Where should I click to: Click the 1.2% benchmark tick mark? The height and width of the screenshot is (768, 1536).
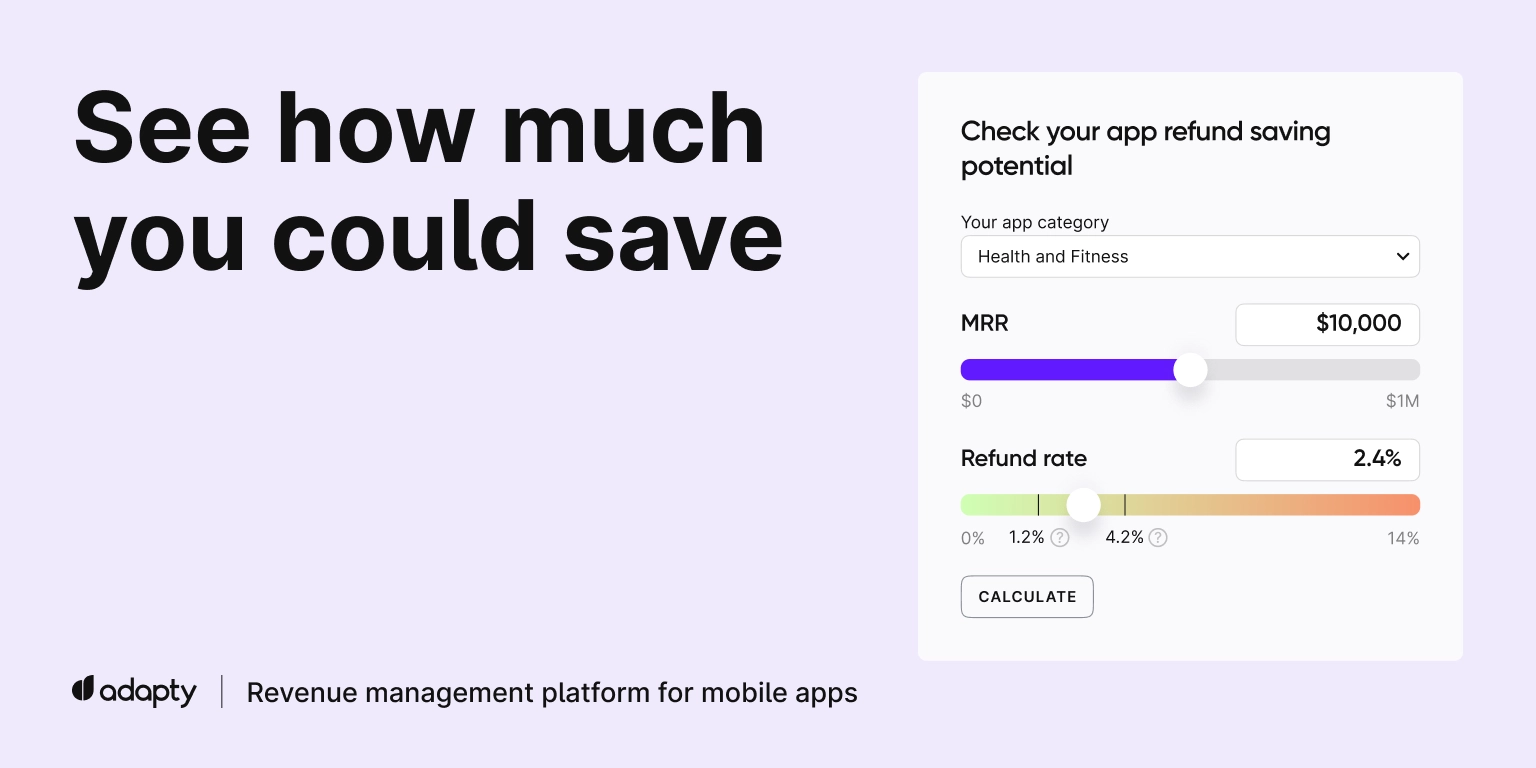click(x=1038, y=504)
